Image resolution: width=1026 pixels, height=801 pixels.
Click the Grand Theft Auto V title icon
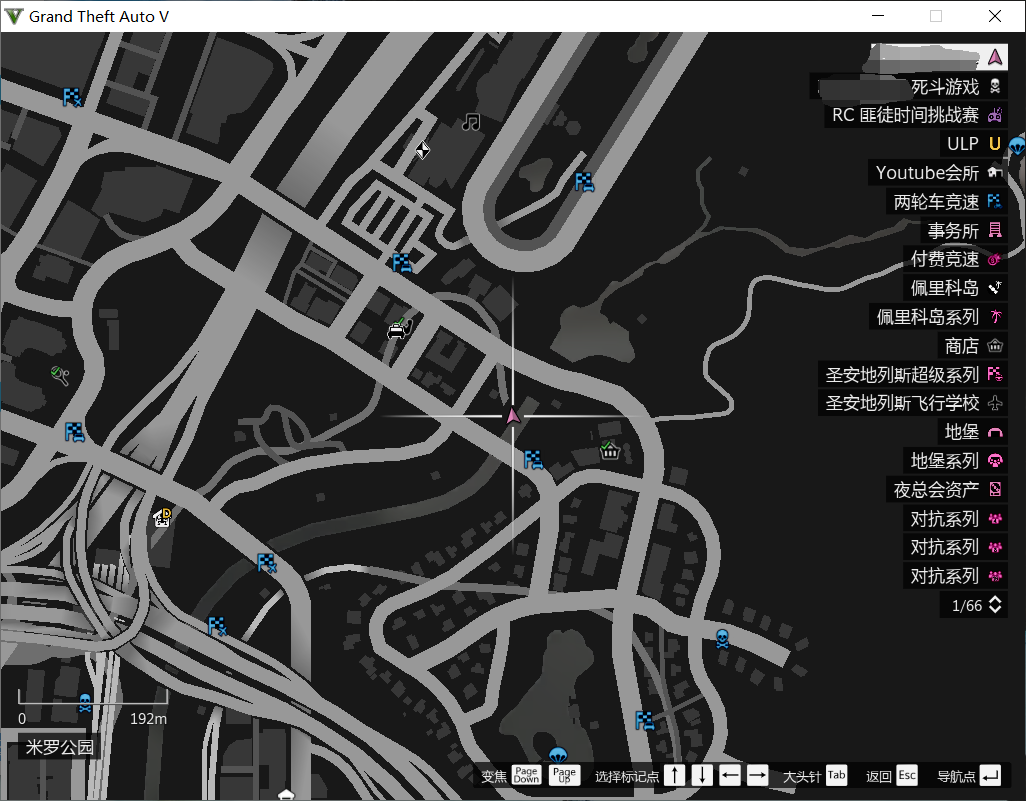click(14, 16)
